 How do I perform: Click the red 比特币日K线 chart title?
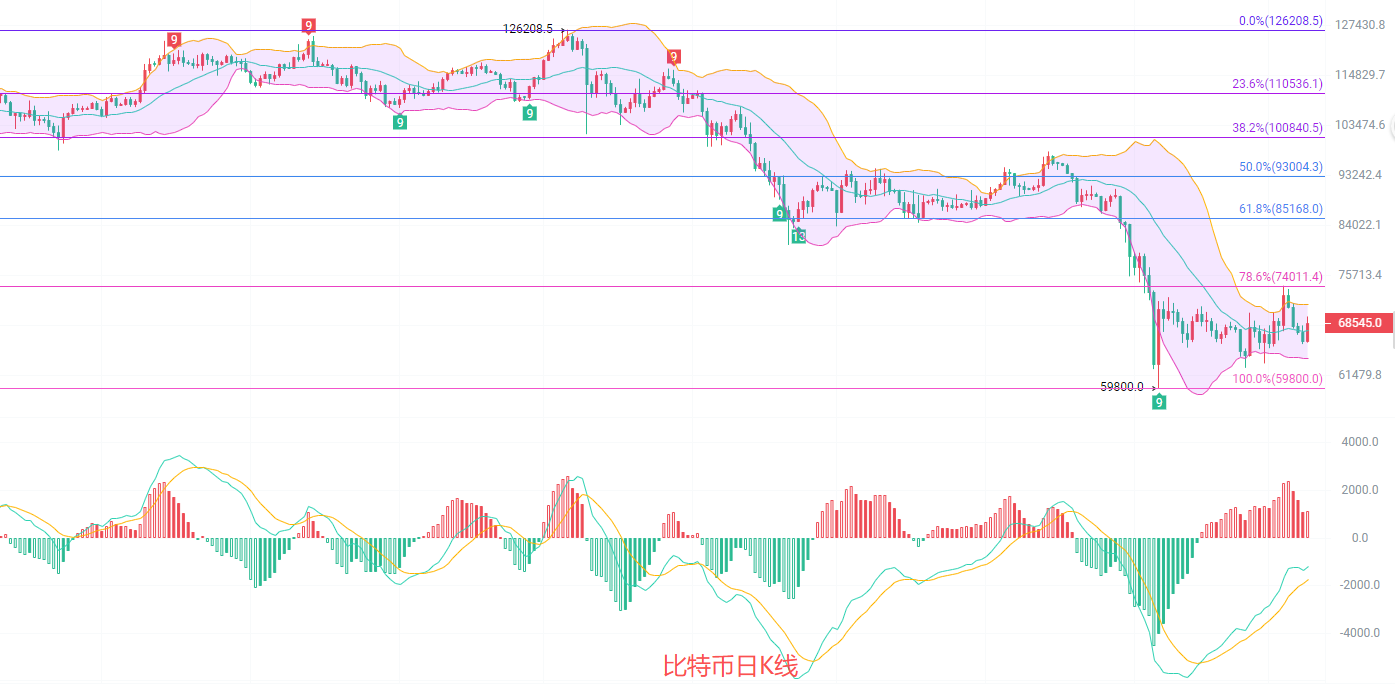point(730,666)
